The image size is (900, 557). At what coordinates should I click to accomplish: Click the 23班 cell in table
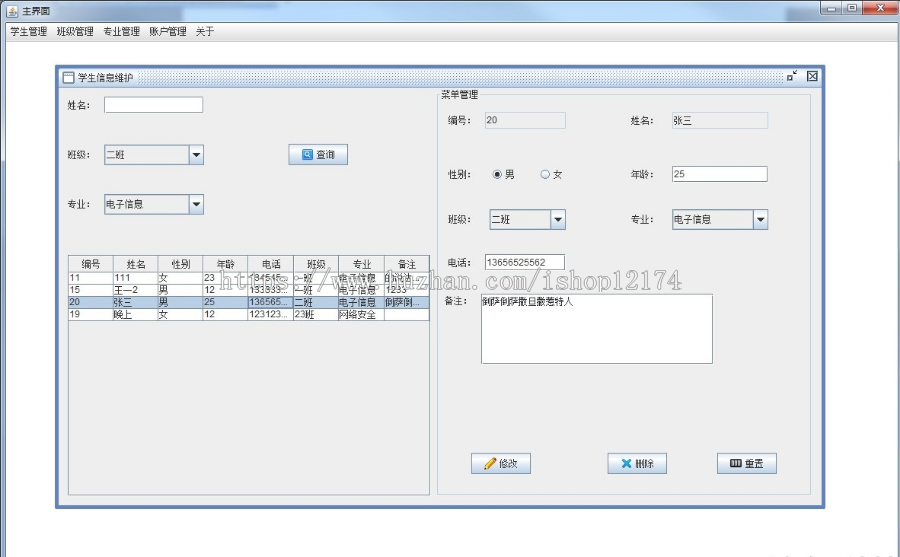click(316, 315)
